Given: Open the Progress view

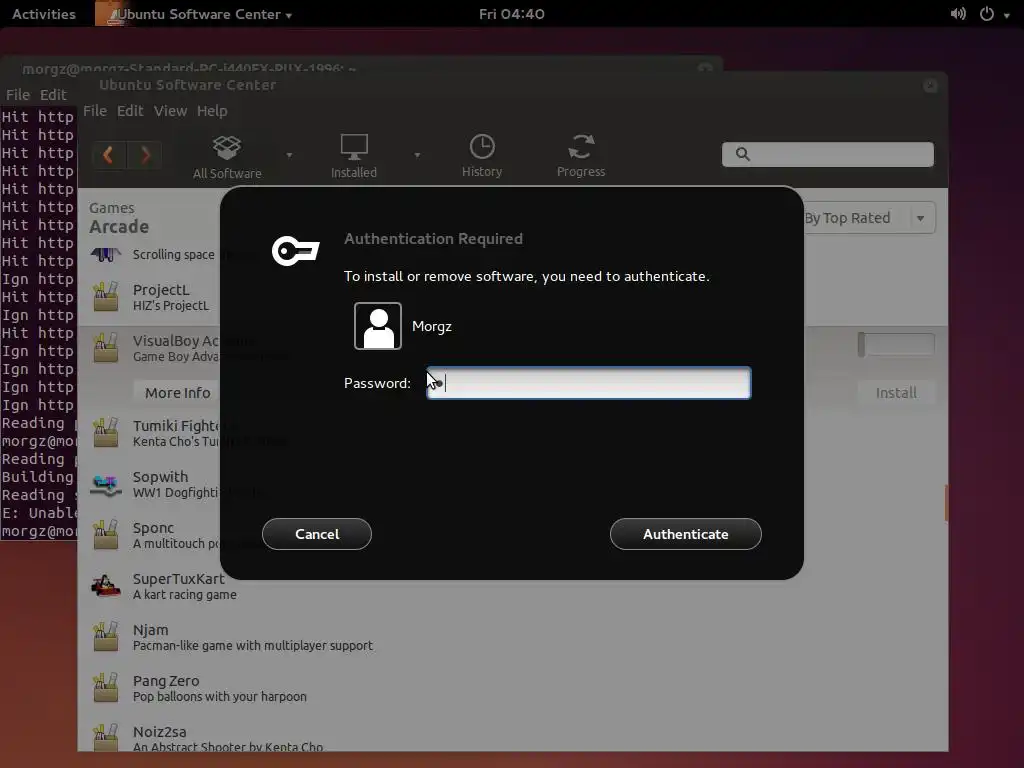Looking at the screenshot, I should coord(581,156).
